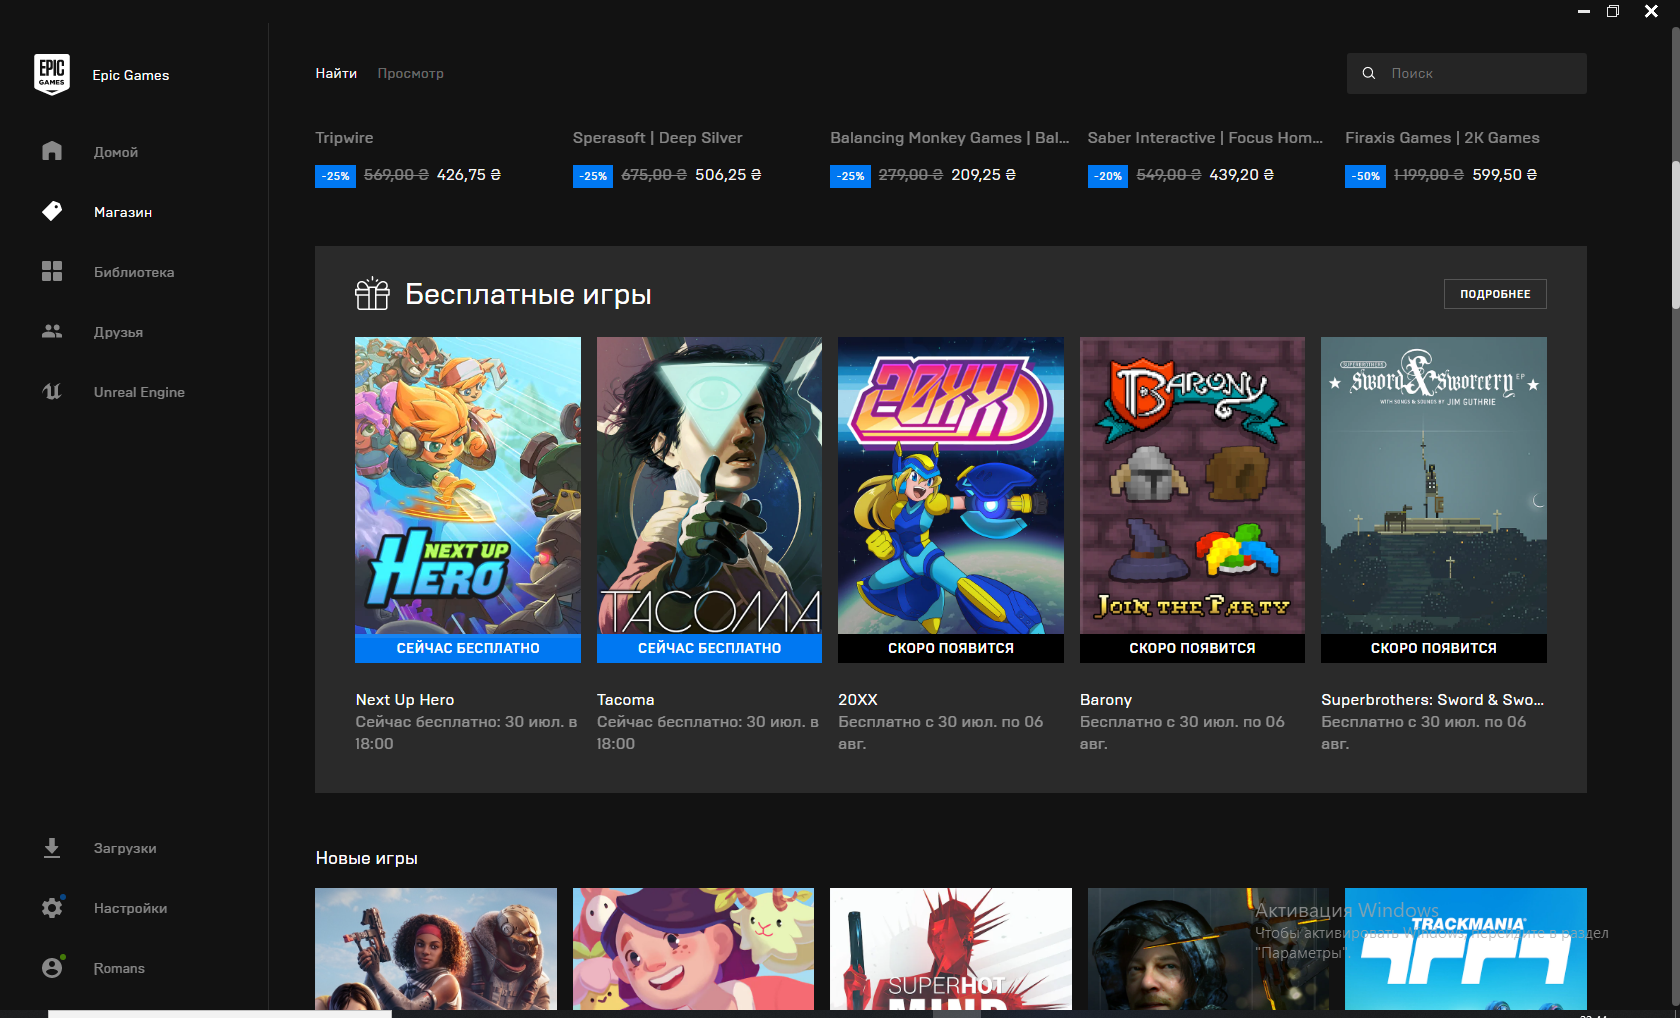1680x1018 pixels.
Task: Click the Barony title text
Action: pos(1106,700)
